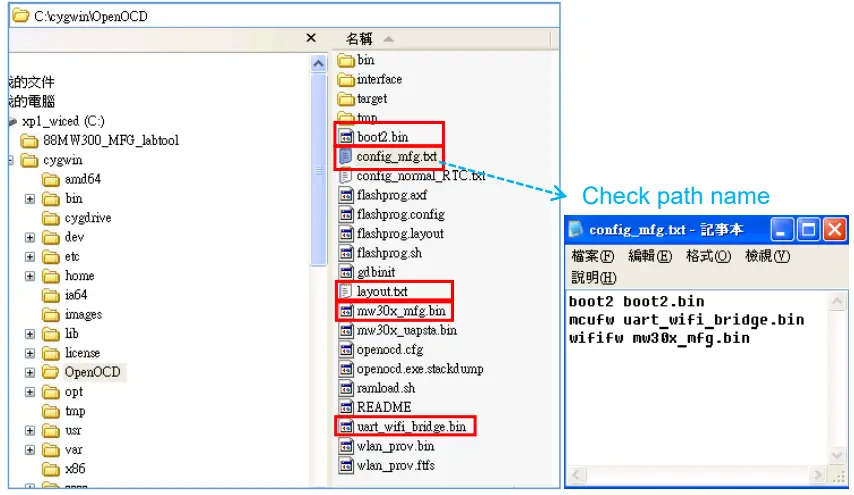Expand the OpenOCD folder in tree
Image resolution: width=854 pixels, height=495 pixels.
coord(30,372)
